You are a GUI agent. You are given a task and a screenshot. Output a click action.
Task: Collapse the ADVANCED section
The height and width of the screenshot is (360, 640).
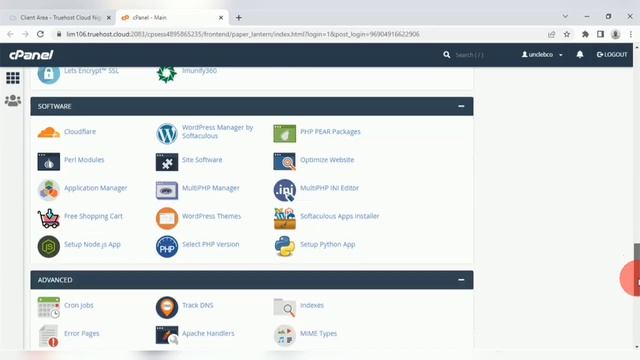tap(461, 280)
